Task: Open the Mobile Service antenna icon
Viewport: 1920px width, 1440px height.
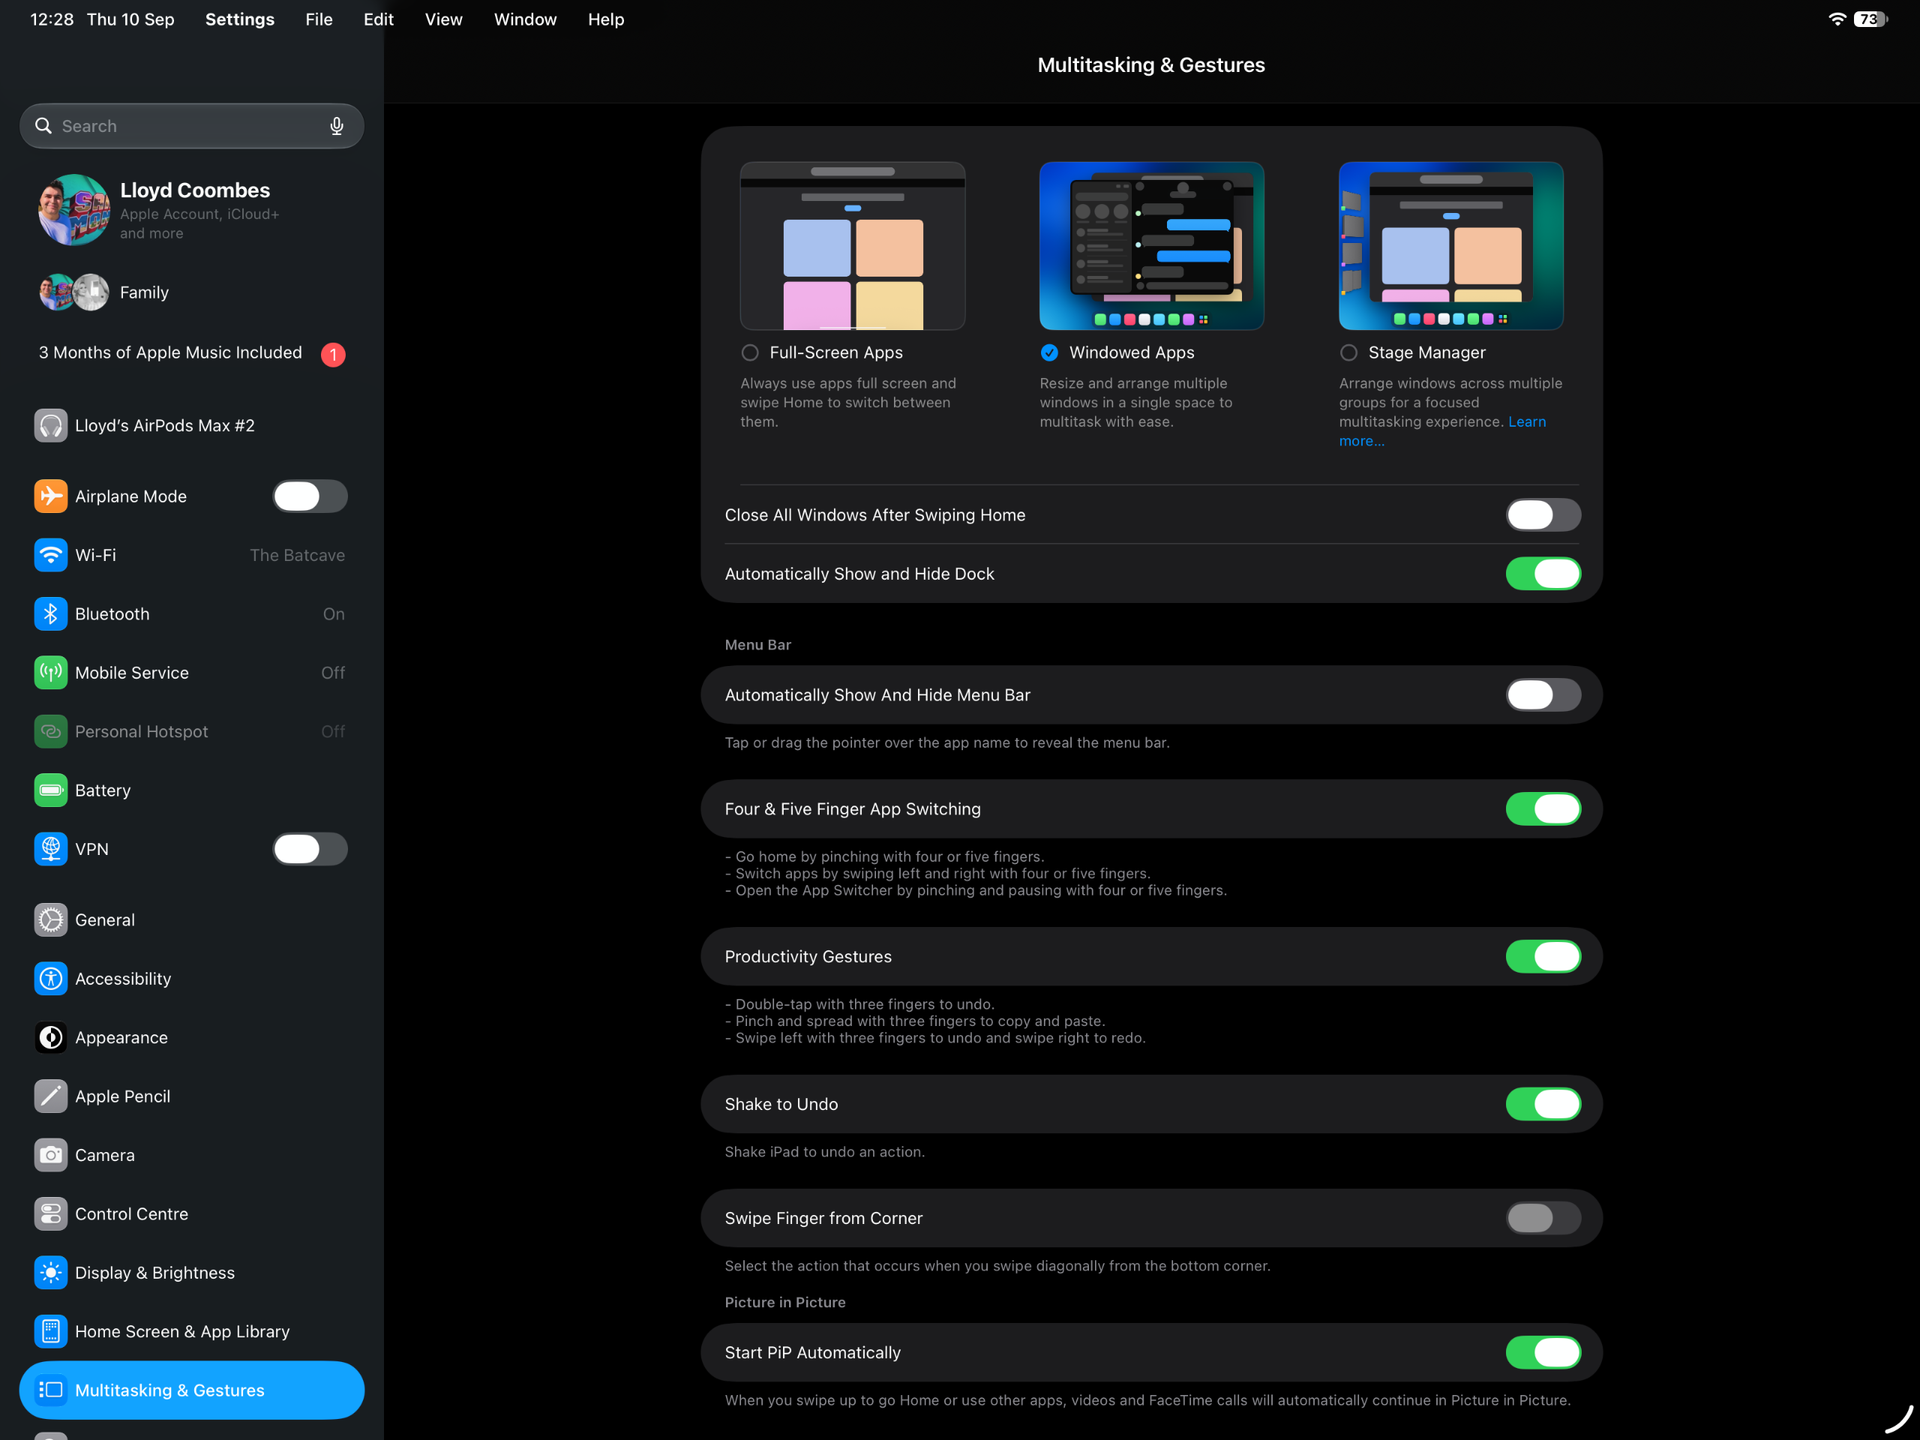Action: point(51,673)
